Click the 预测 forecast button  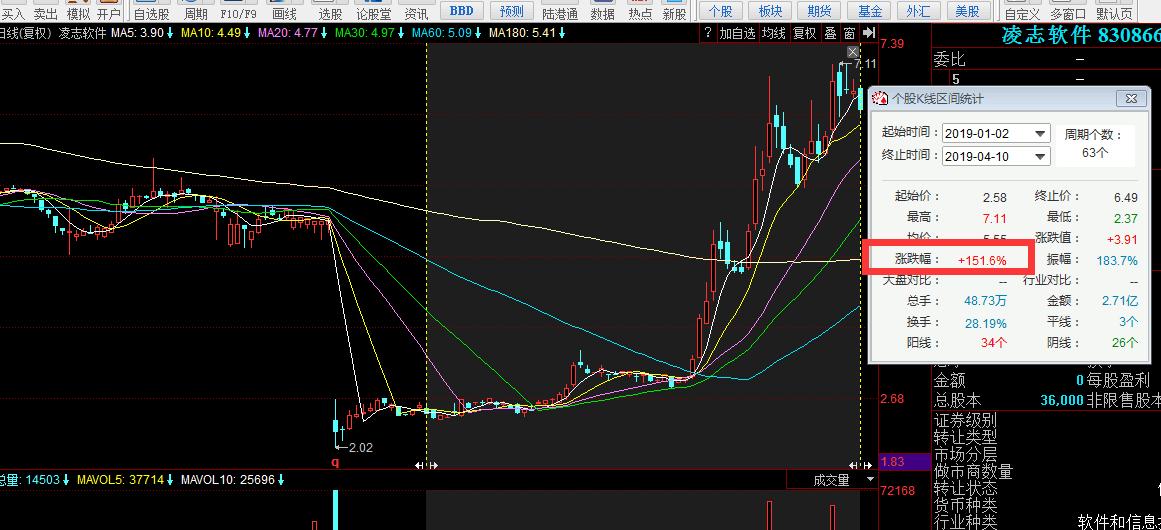coord(512,10)
